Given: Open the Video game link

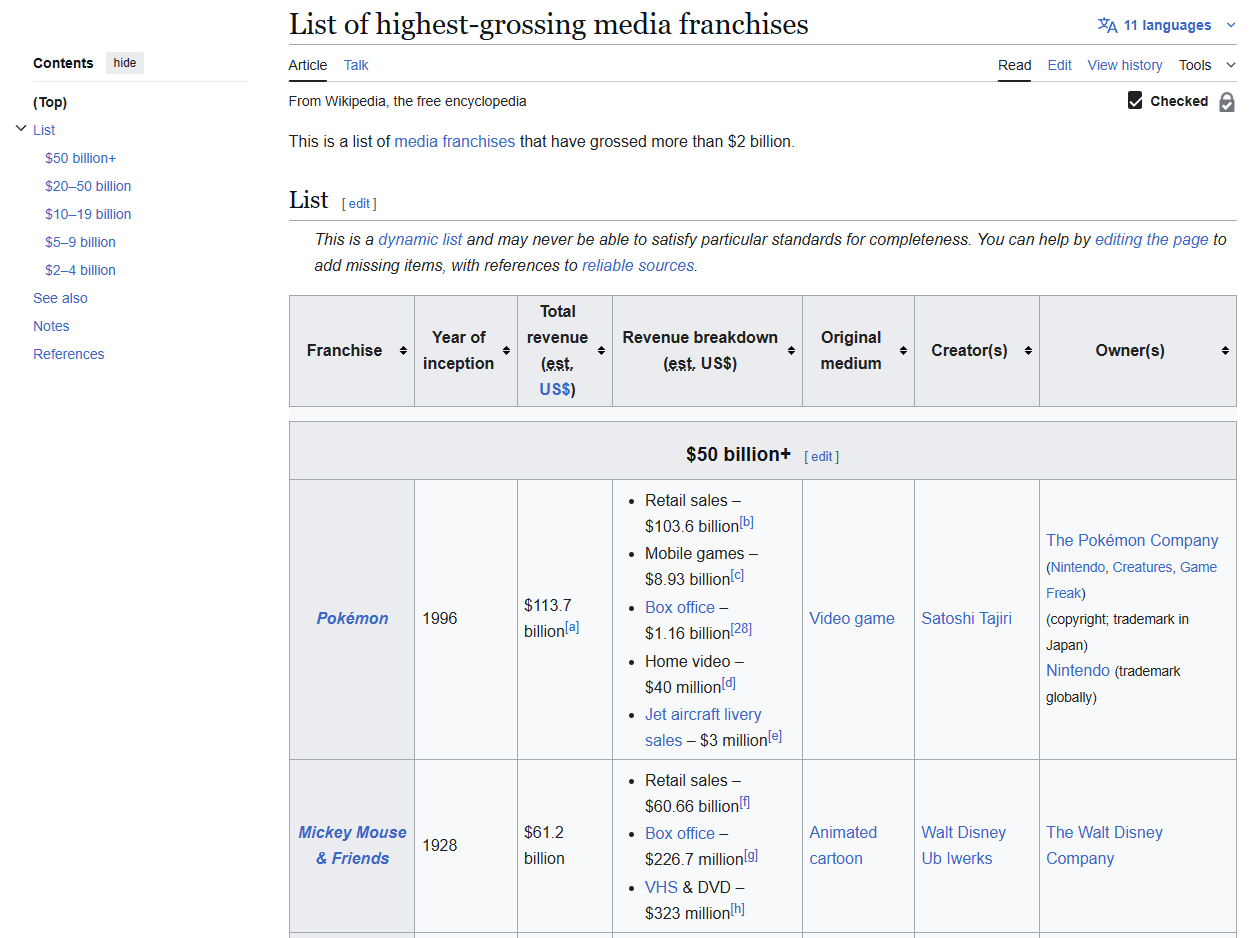Looking at the screenshot, I should coord(852,618).
